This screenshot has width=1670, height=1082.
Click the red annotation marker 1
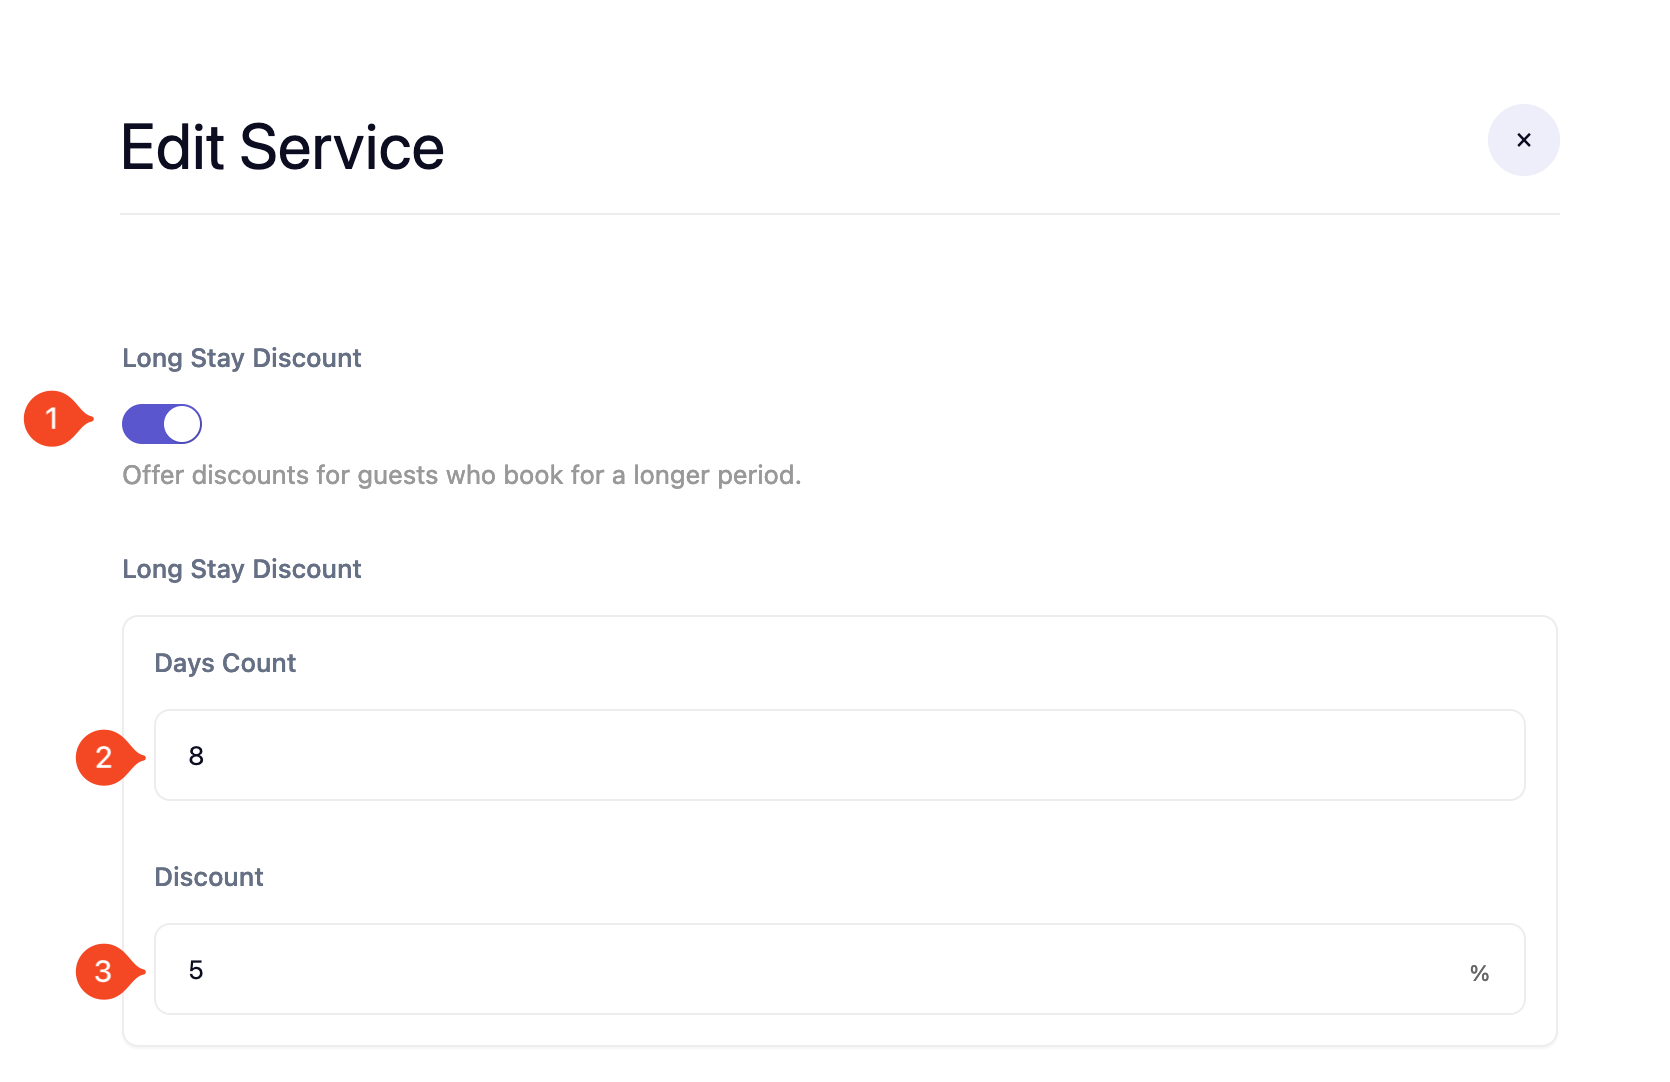click(53, 418)
